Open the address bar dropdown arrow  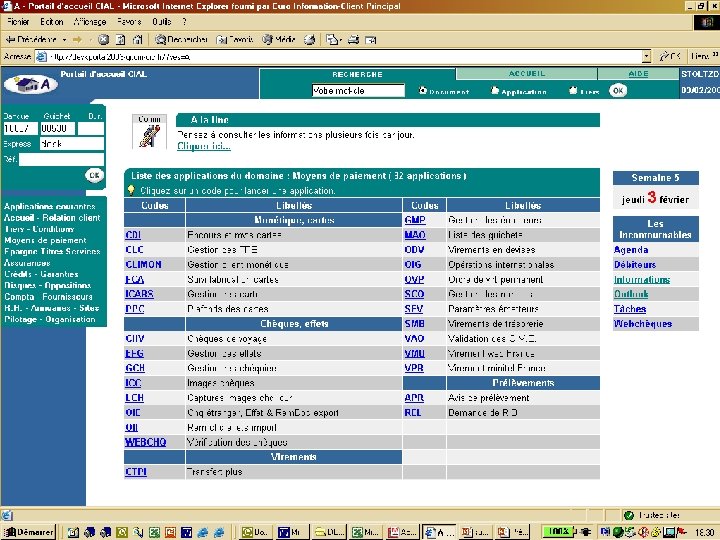[647, 56]
